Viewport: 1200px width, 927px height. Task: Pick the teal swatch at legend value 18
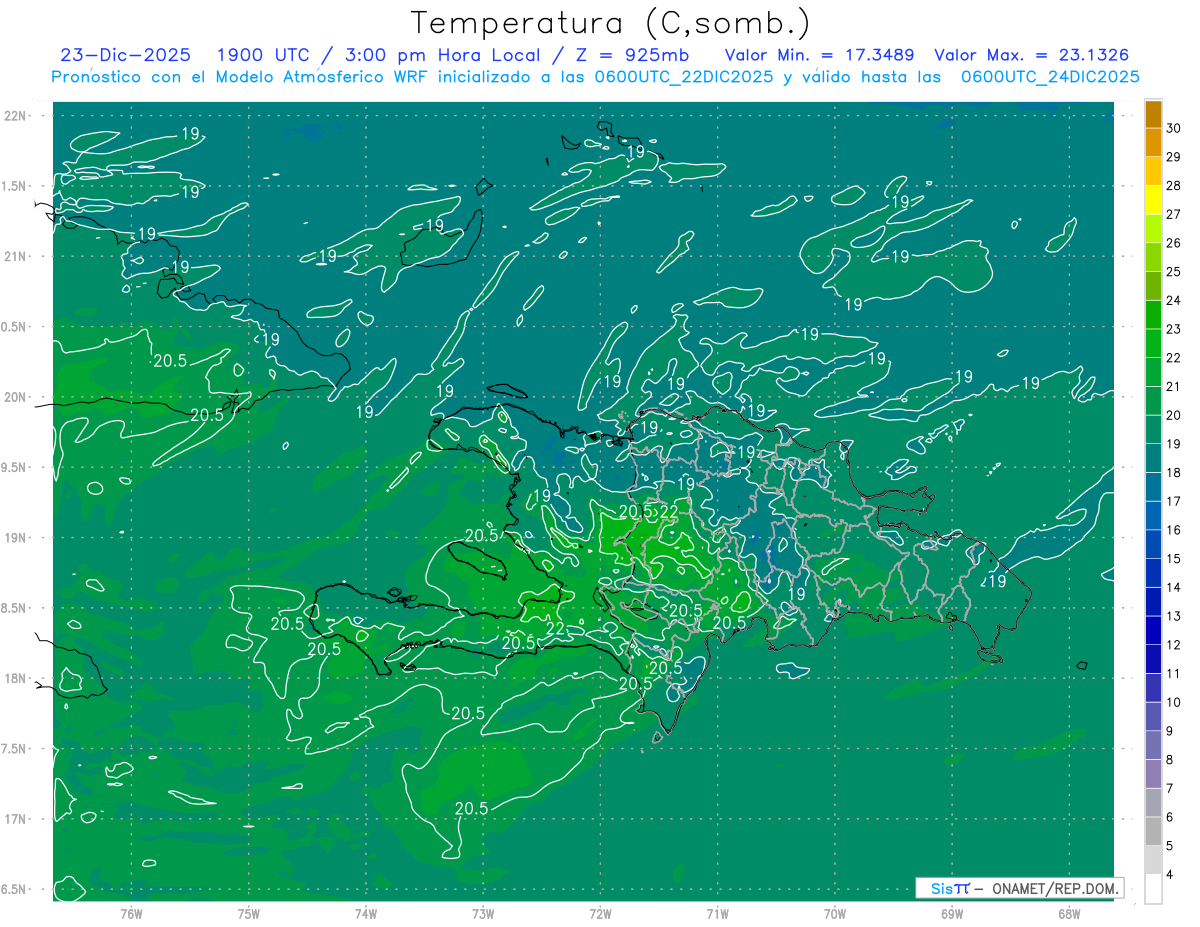[x=1153, y=459]
